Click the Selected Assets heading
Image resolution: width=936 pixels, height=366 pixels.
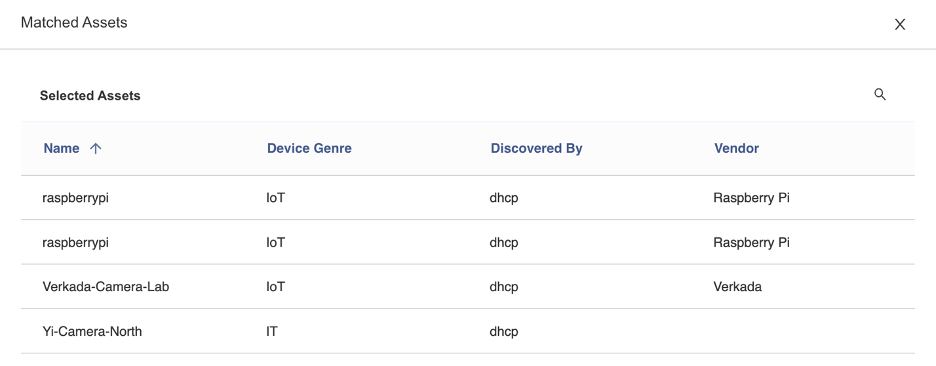click(x=90, y=96)
